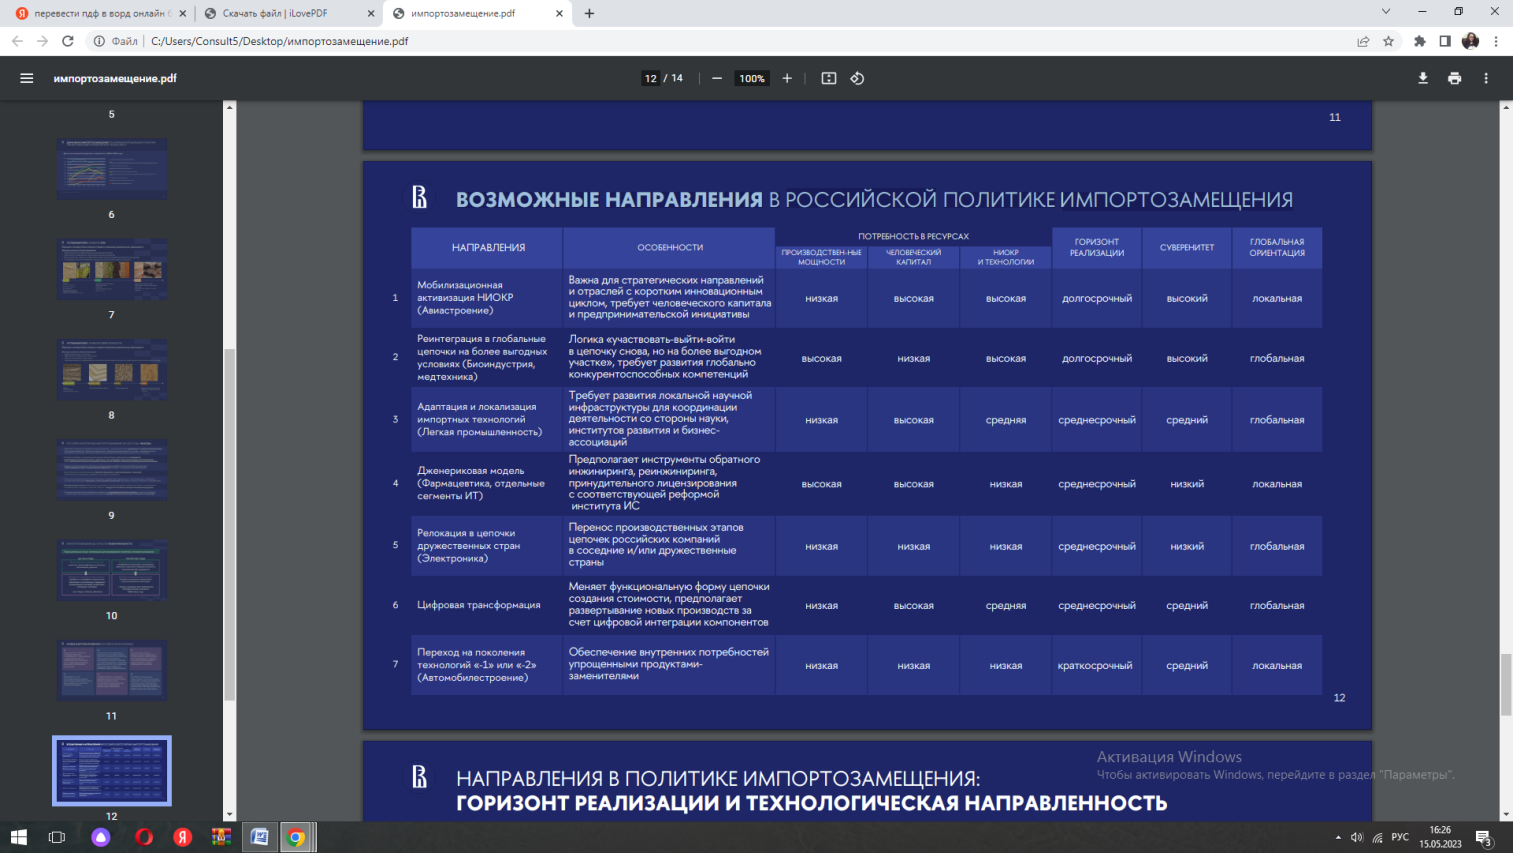Click the zoom in plus button
This screenshot has width=1513, height=853.
pyautogui.click(x=787, y=78)
